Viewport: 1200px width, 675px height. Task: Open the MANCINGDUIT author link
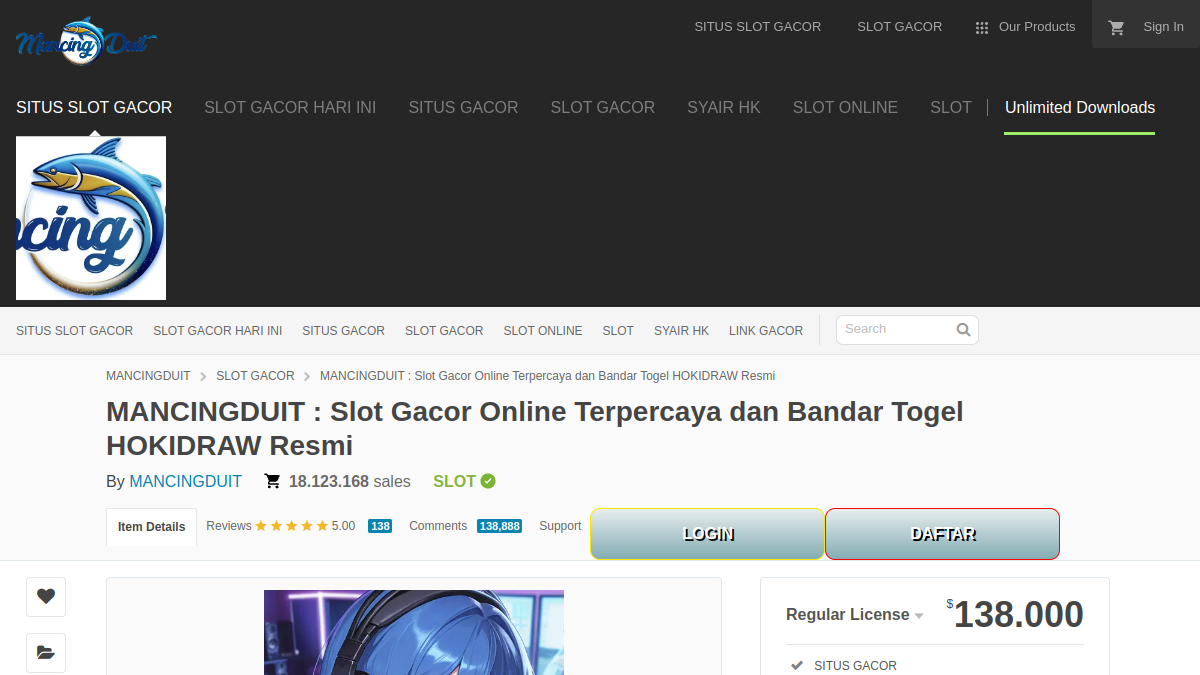[x=186, y=482]
